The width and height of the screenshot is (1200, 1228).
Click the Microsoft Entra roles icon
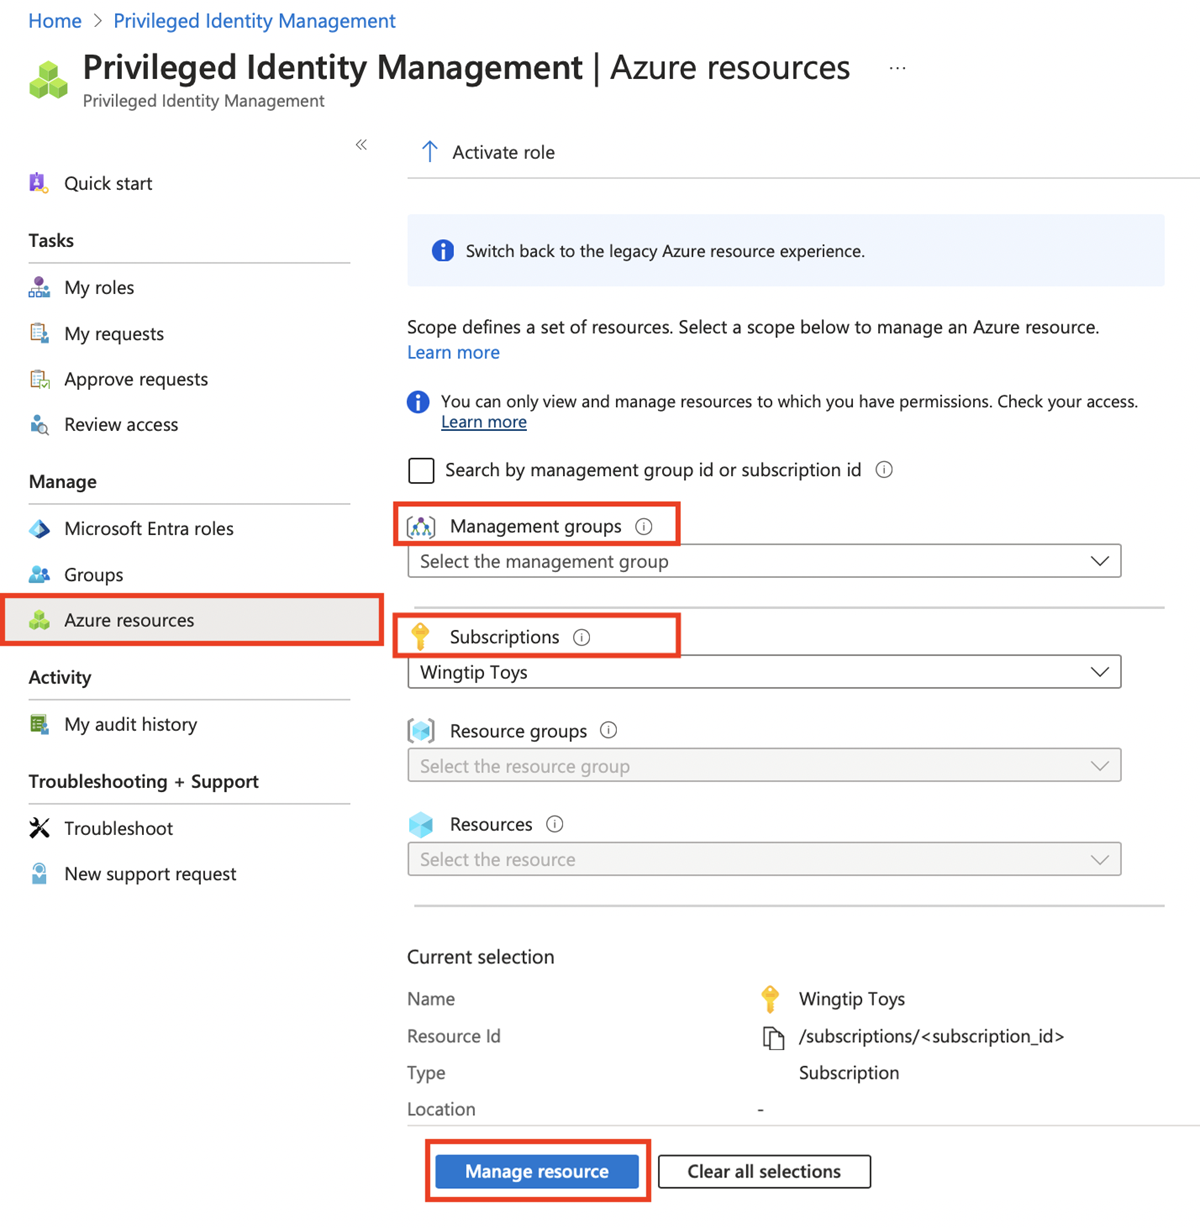pyautogui.click(x=39, y=529)
